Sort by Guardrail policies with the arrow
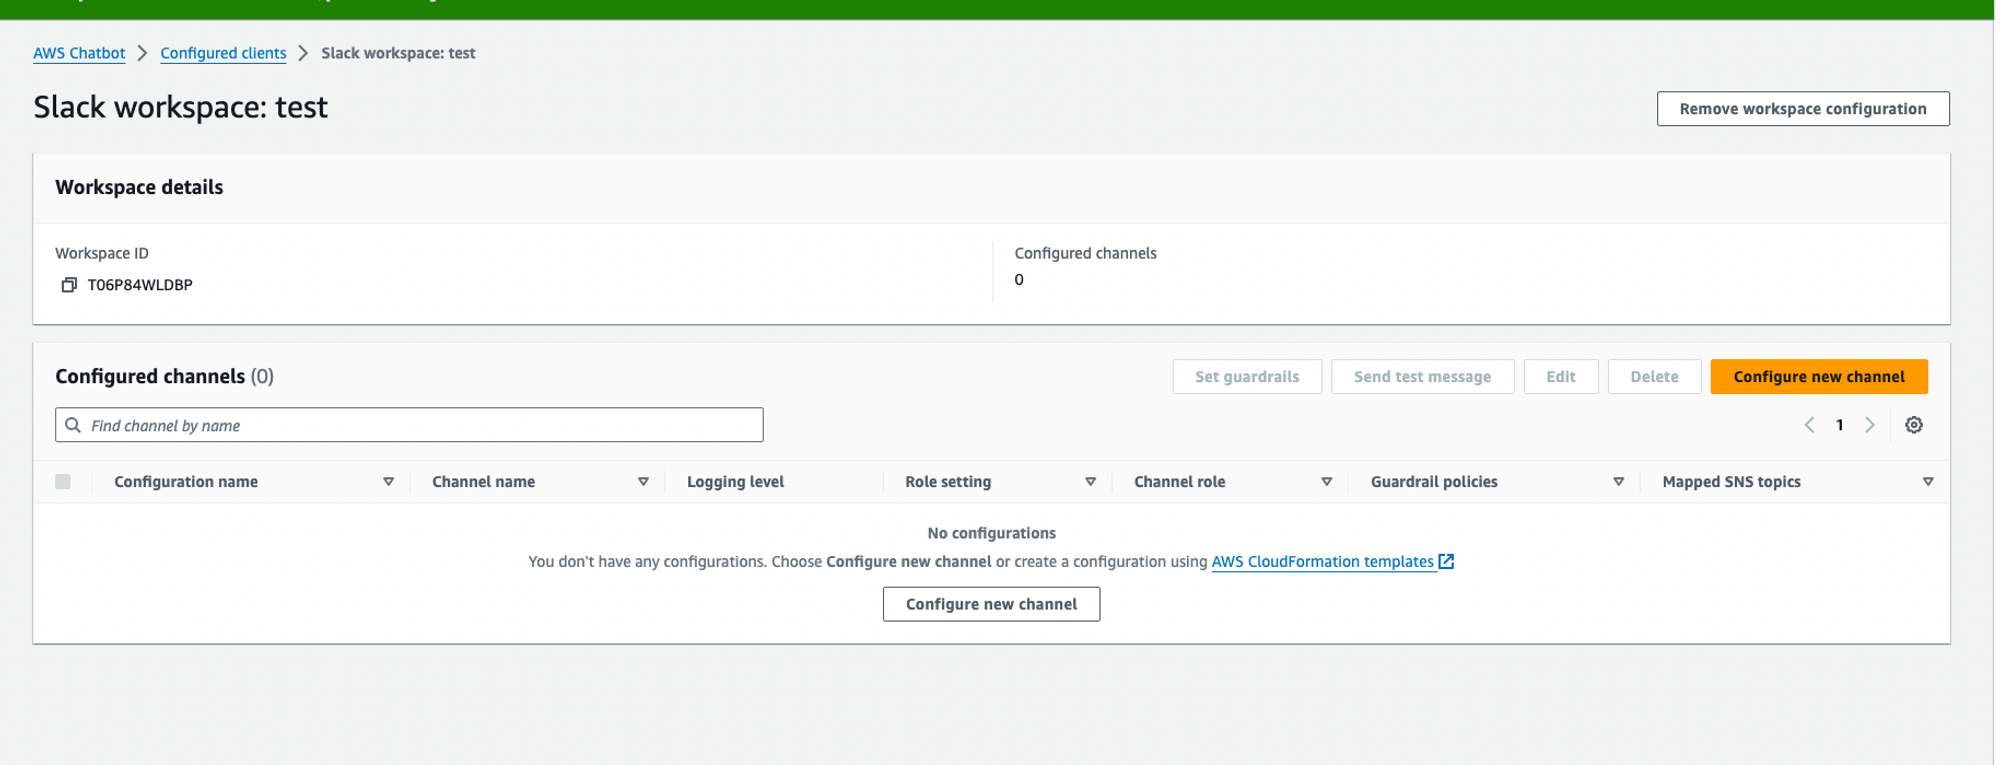 click(1619, 482)
